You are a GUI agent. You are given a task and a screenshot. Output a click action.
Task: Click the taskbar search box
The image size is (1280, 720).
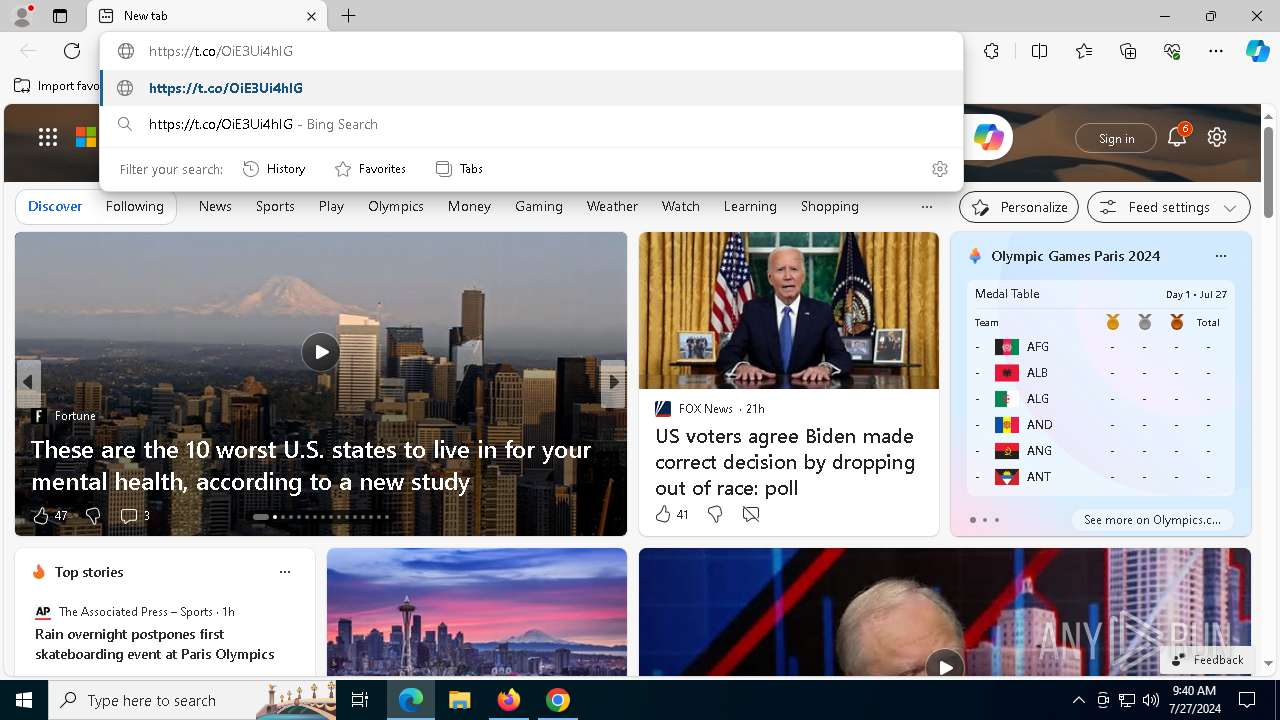click(192, 700)
